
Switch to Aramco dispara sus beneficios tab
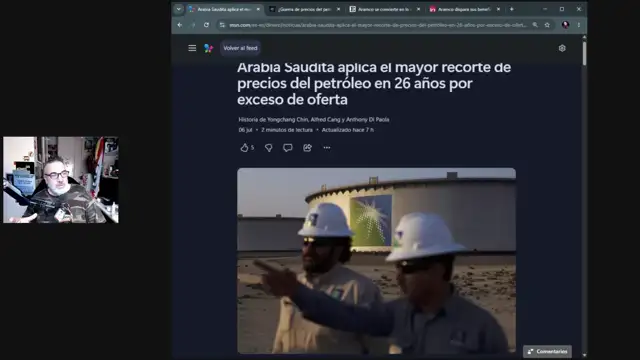464,9
